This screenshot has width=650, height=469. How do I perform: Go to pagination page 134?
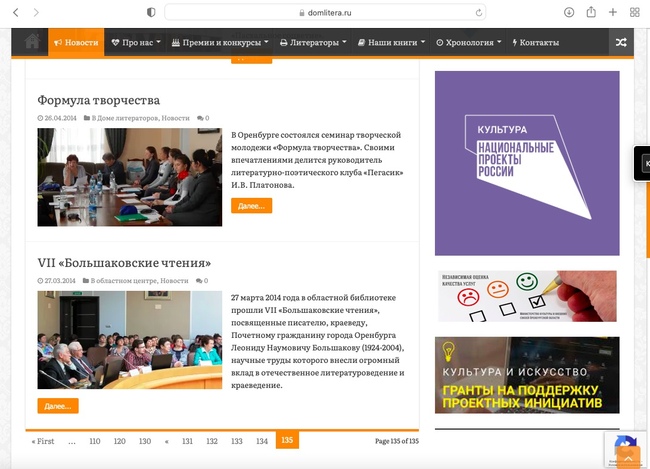click(x=262, y=441)
